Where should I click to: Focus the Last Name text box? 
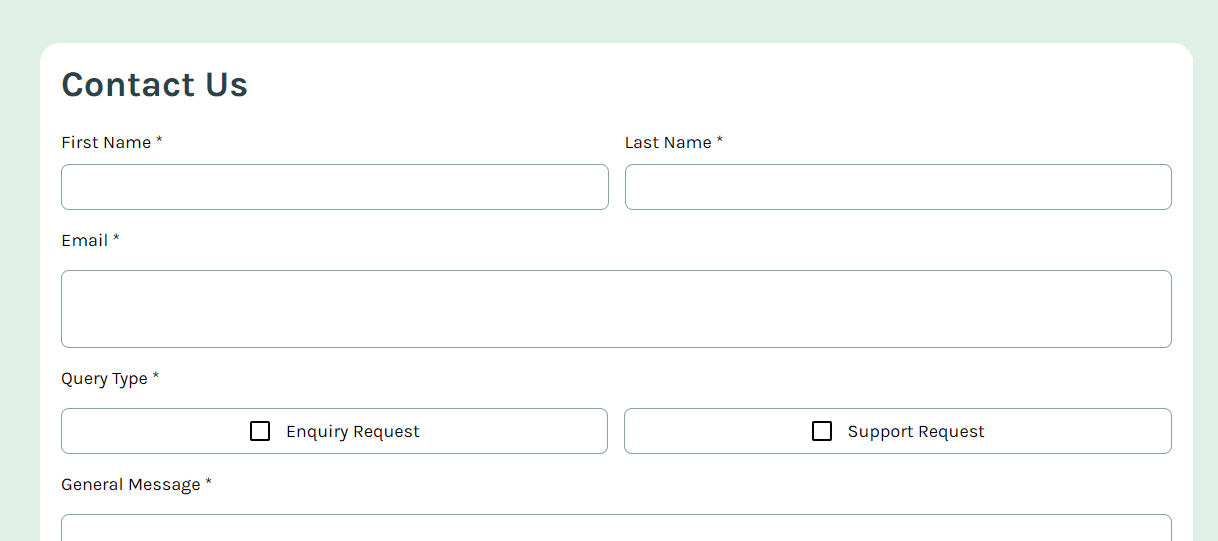tap(897, 187)
